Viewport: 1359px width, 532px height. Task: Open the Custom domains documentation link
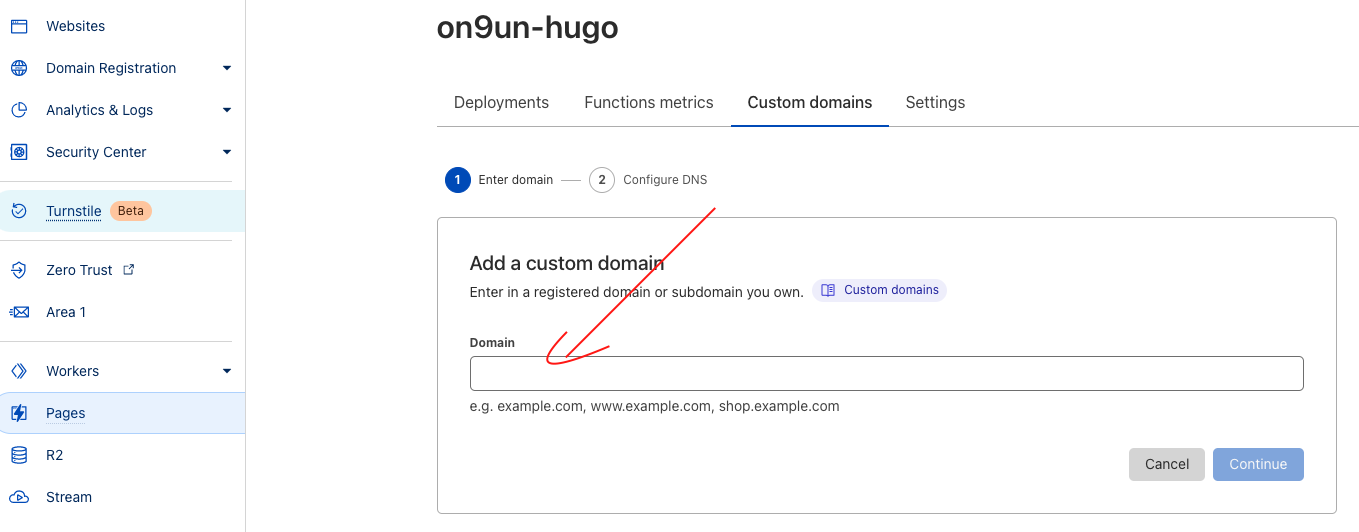pos(880,290)
